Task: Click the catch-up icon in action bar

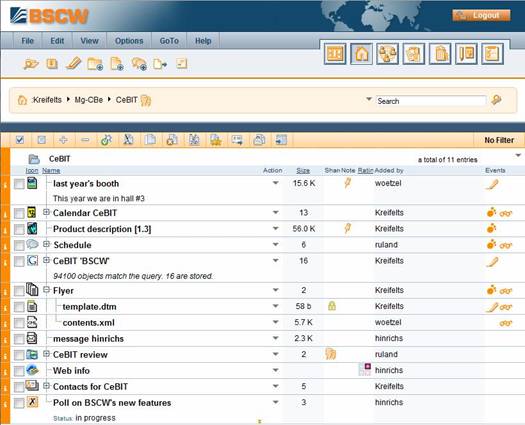Action: (x=106, y=140)
